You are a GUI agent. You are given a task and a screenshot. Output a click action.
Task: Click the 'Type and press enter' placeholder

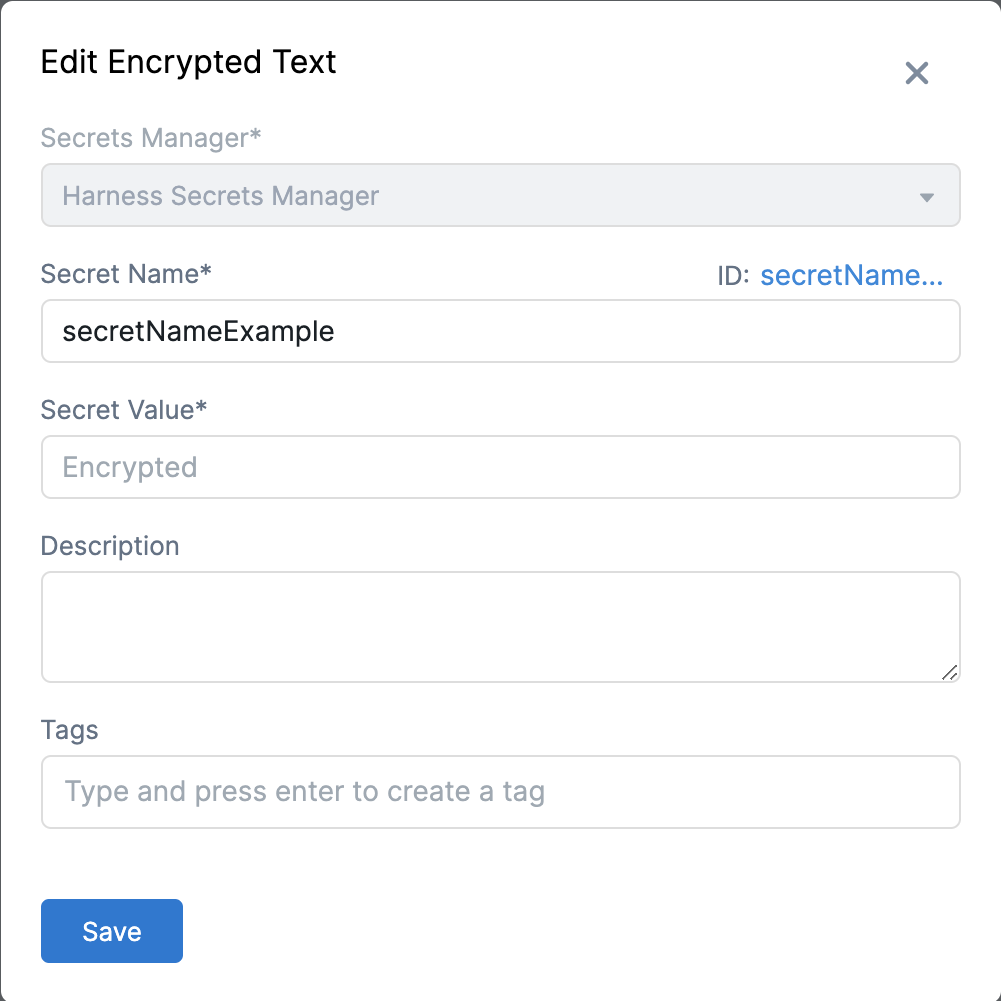click(304, 792)
